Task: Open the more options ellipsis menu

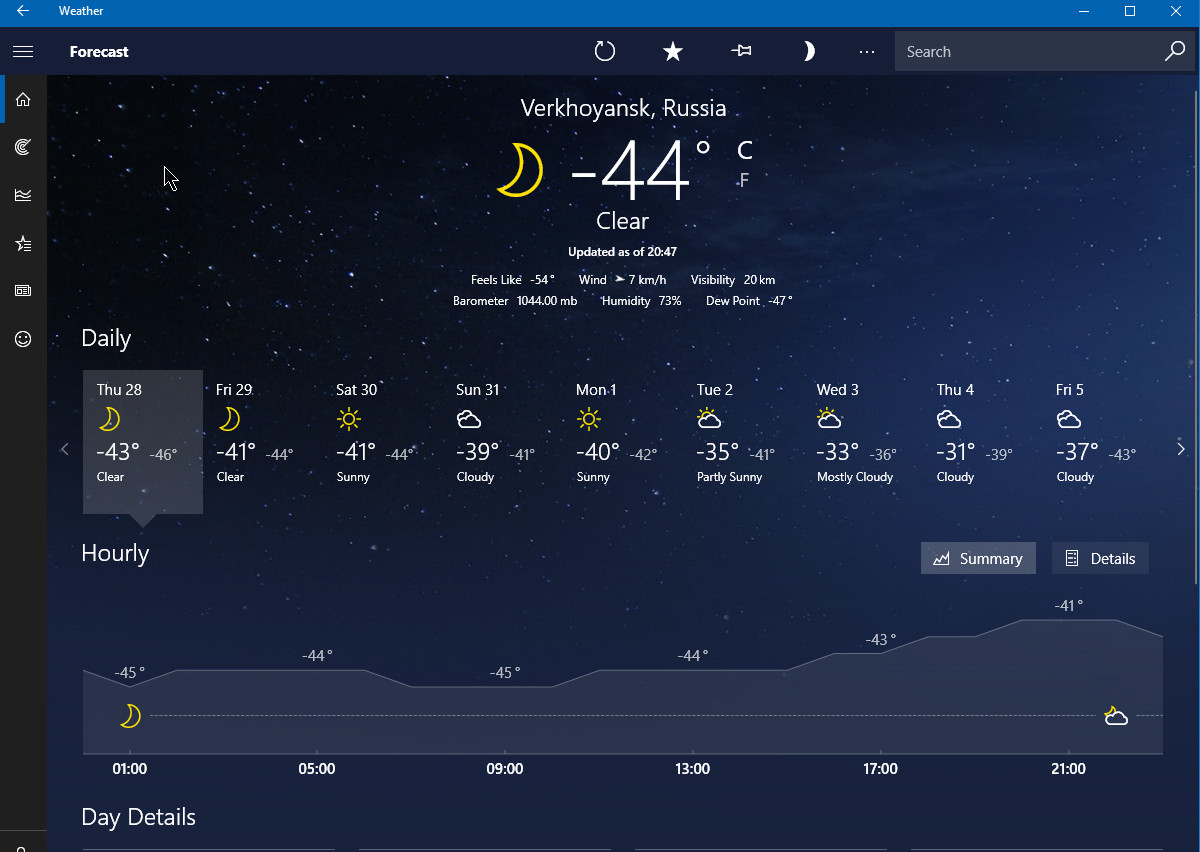Action: (x=867, y=52)
